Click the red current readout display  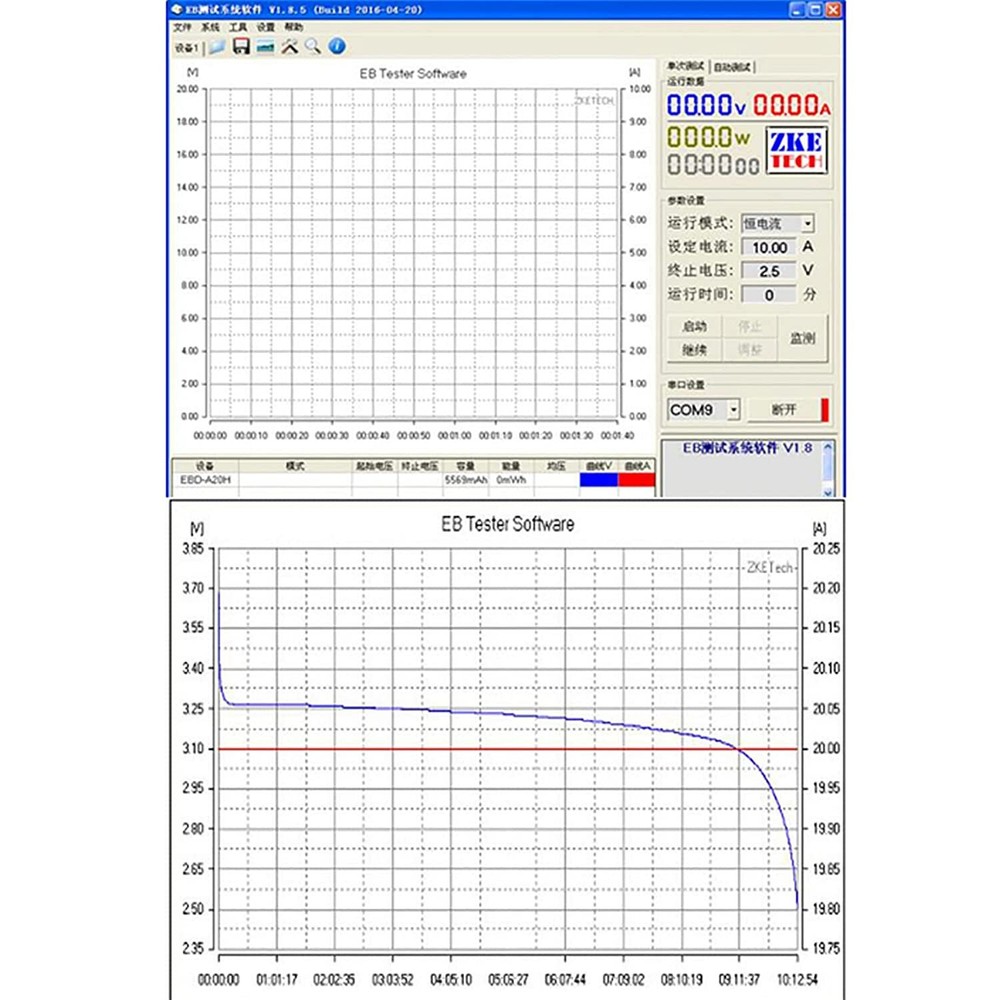pos(791,105)
